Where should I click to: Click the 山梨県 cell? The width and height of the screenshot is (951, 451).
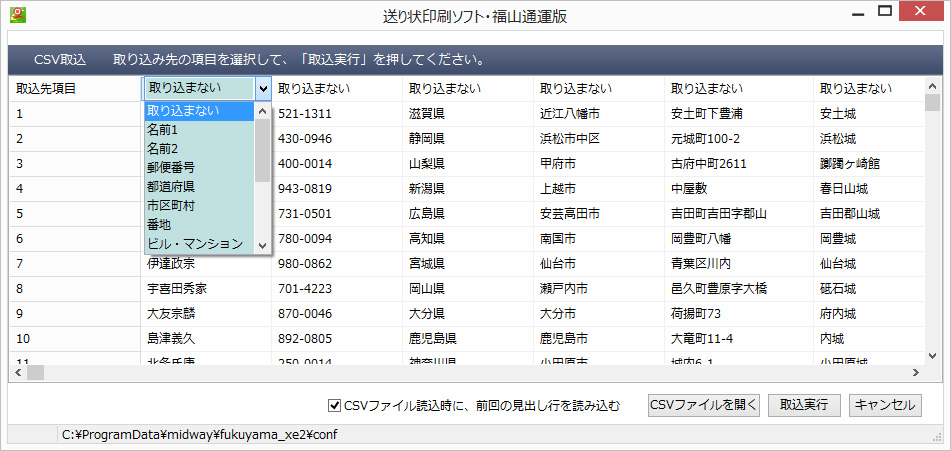pyautogui.click(x=468, y=164)
